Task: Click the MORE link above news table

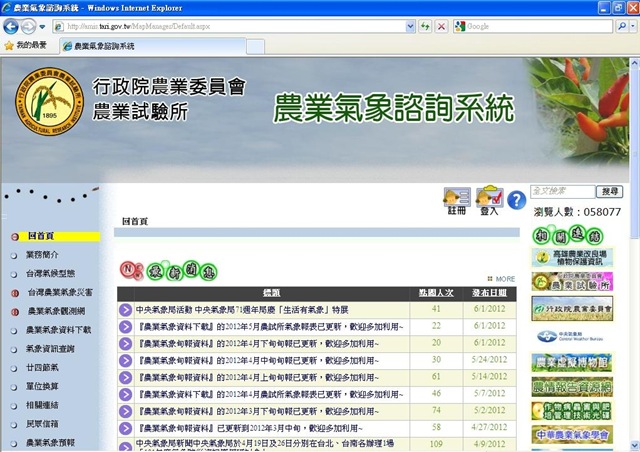Action: coord(504,279)
